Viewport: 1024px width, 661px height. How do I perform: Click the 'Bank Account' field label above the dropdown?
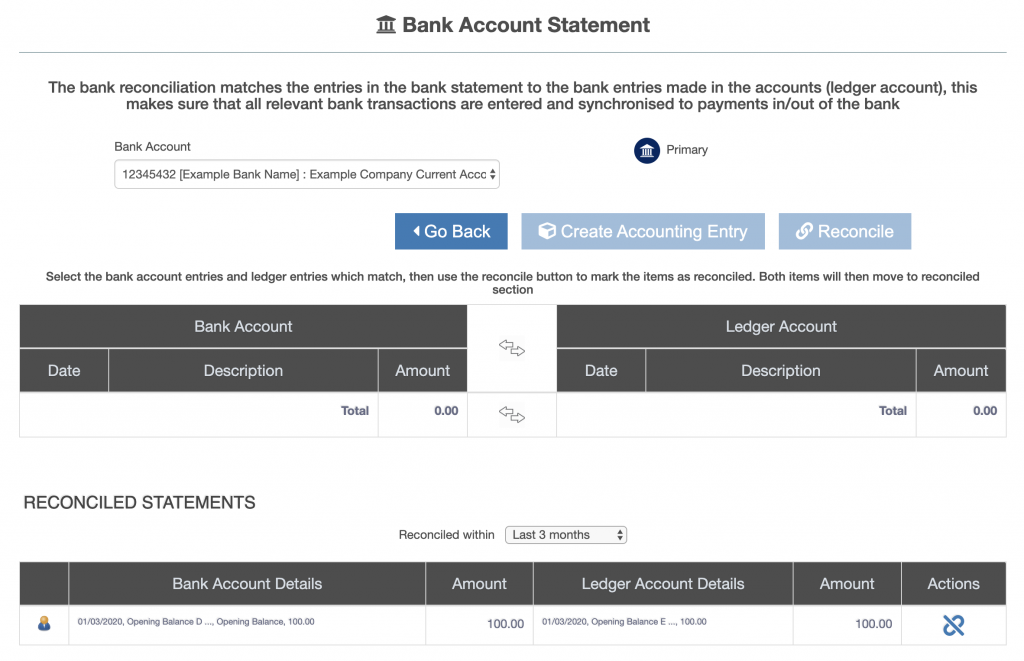pos(152,146)
